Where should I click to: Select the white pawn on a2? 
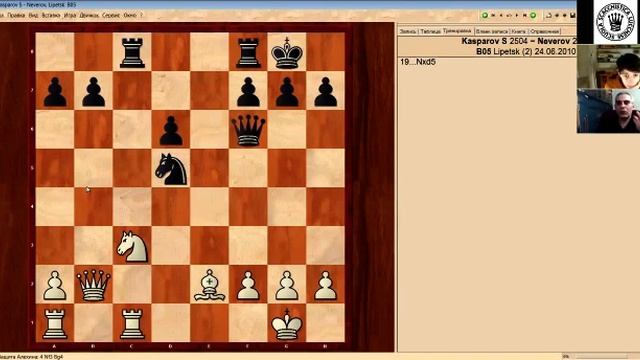point(55,285)
